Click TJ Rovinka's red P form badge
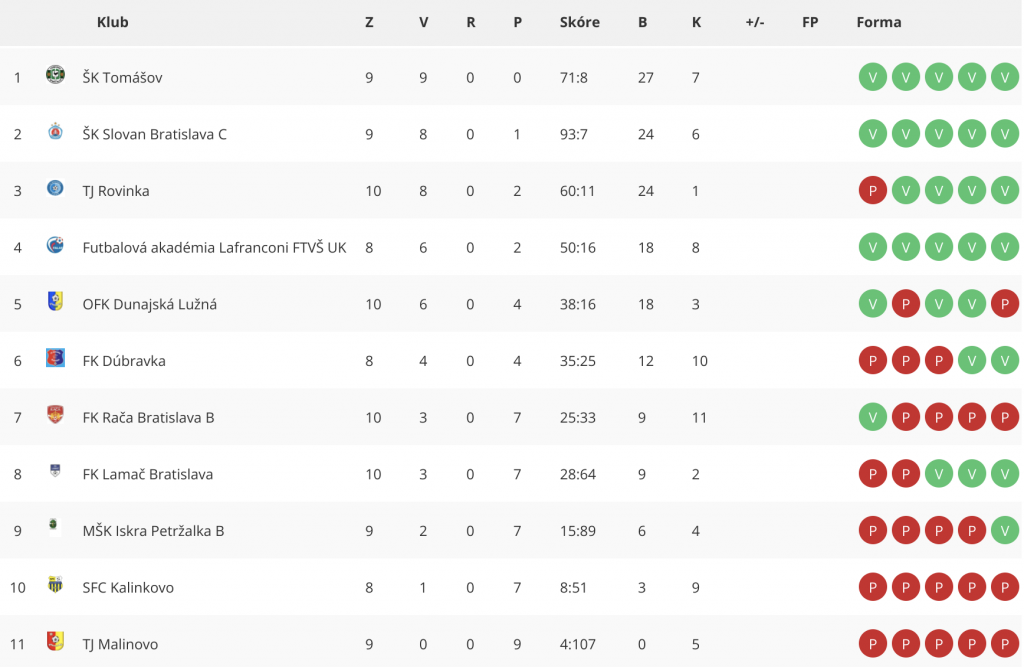The width and height of the screenshot is (1024, 667). tap(872, 191)
